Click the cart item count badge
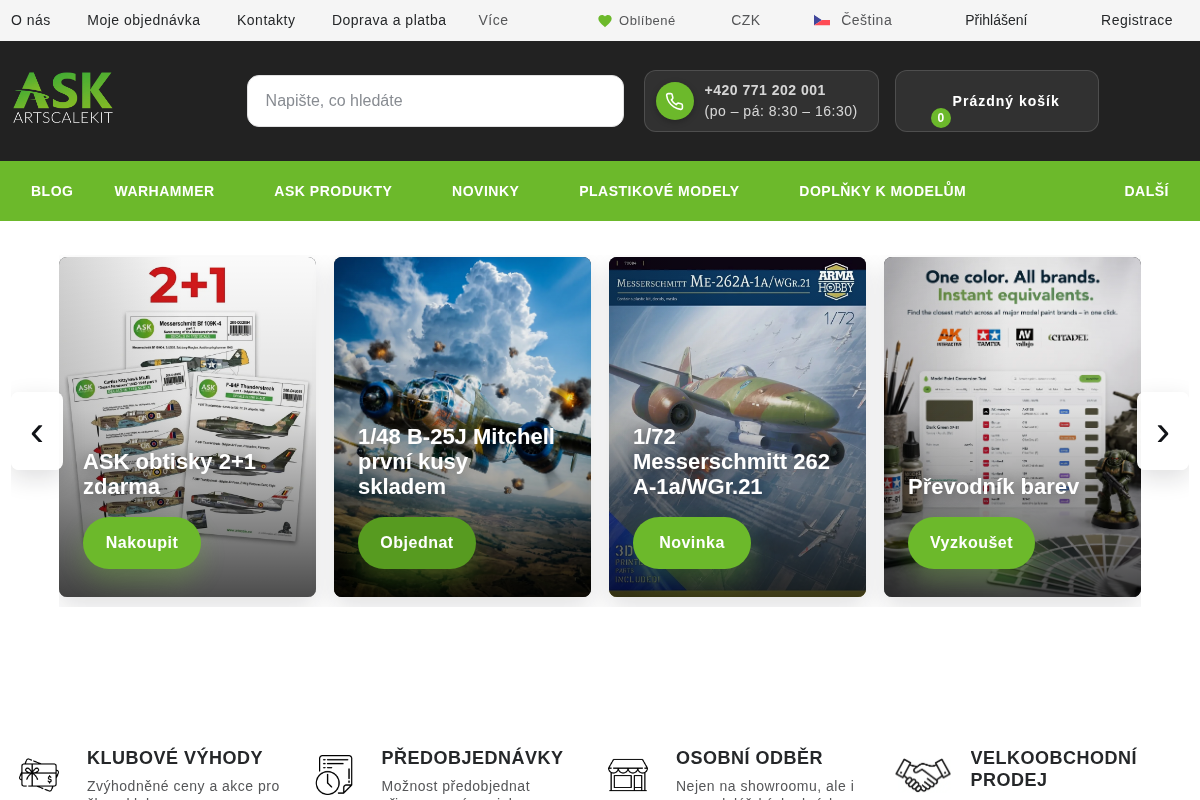The height and width of the screenshot is (800, 1200). (941, 118)
